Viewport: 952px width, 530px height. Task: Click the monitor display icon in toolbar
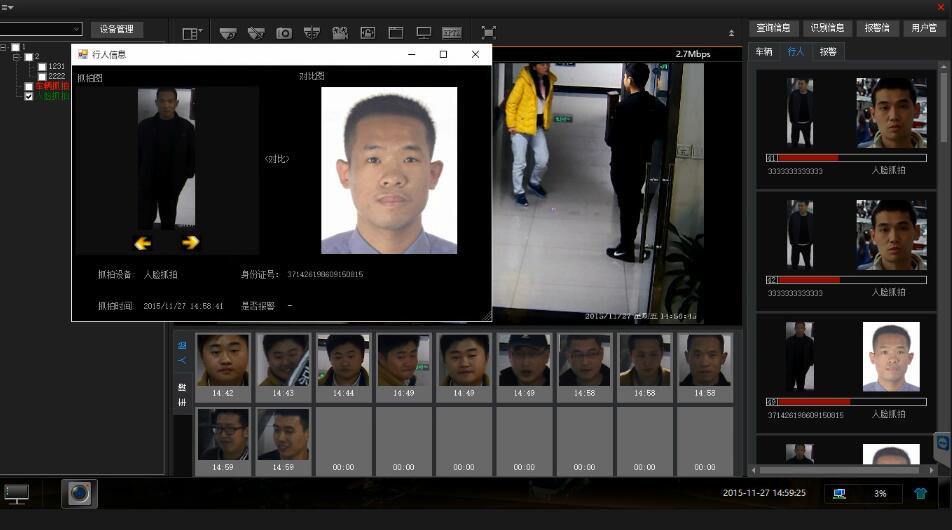[x=423, y=33]
